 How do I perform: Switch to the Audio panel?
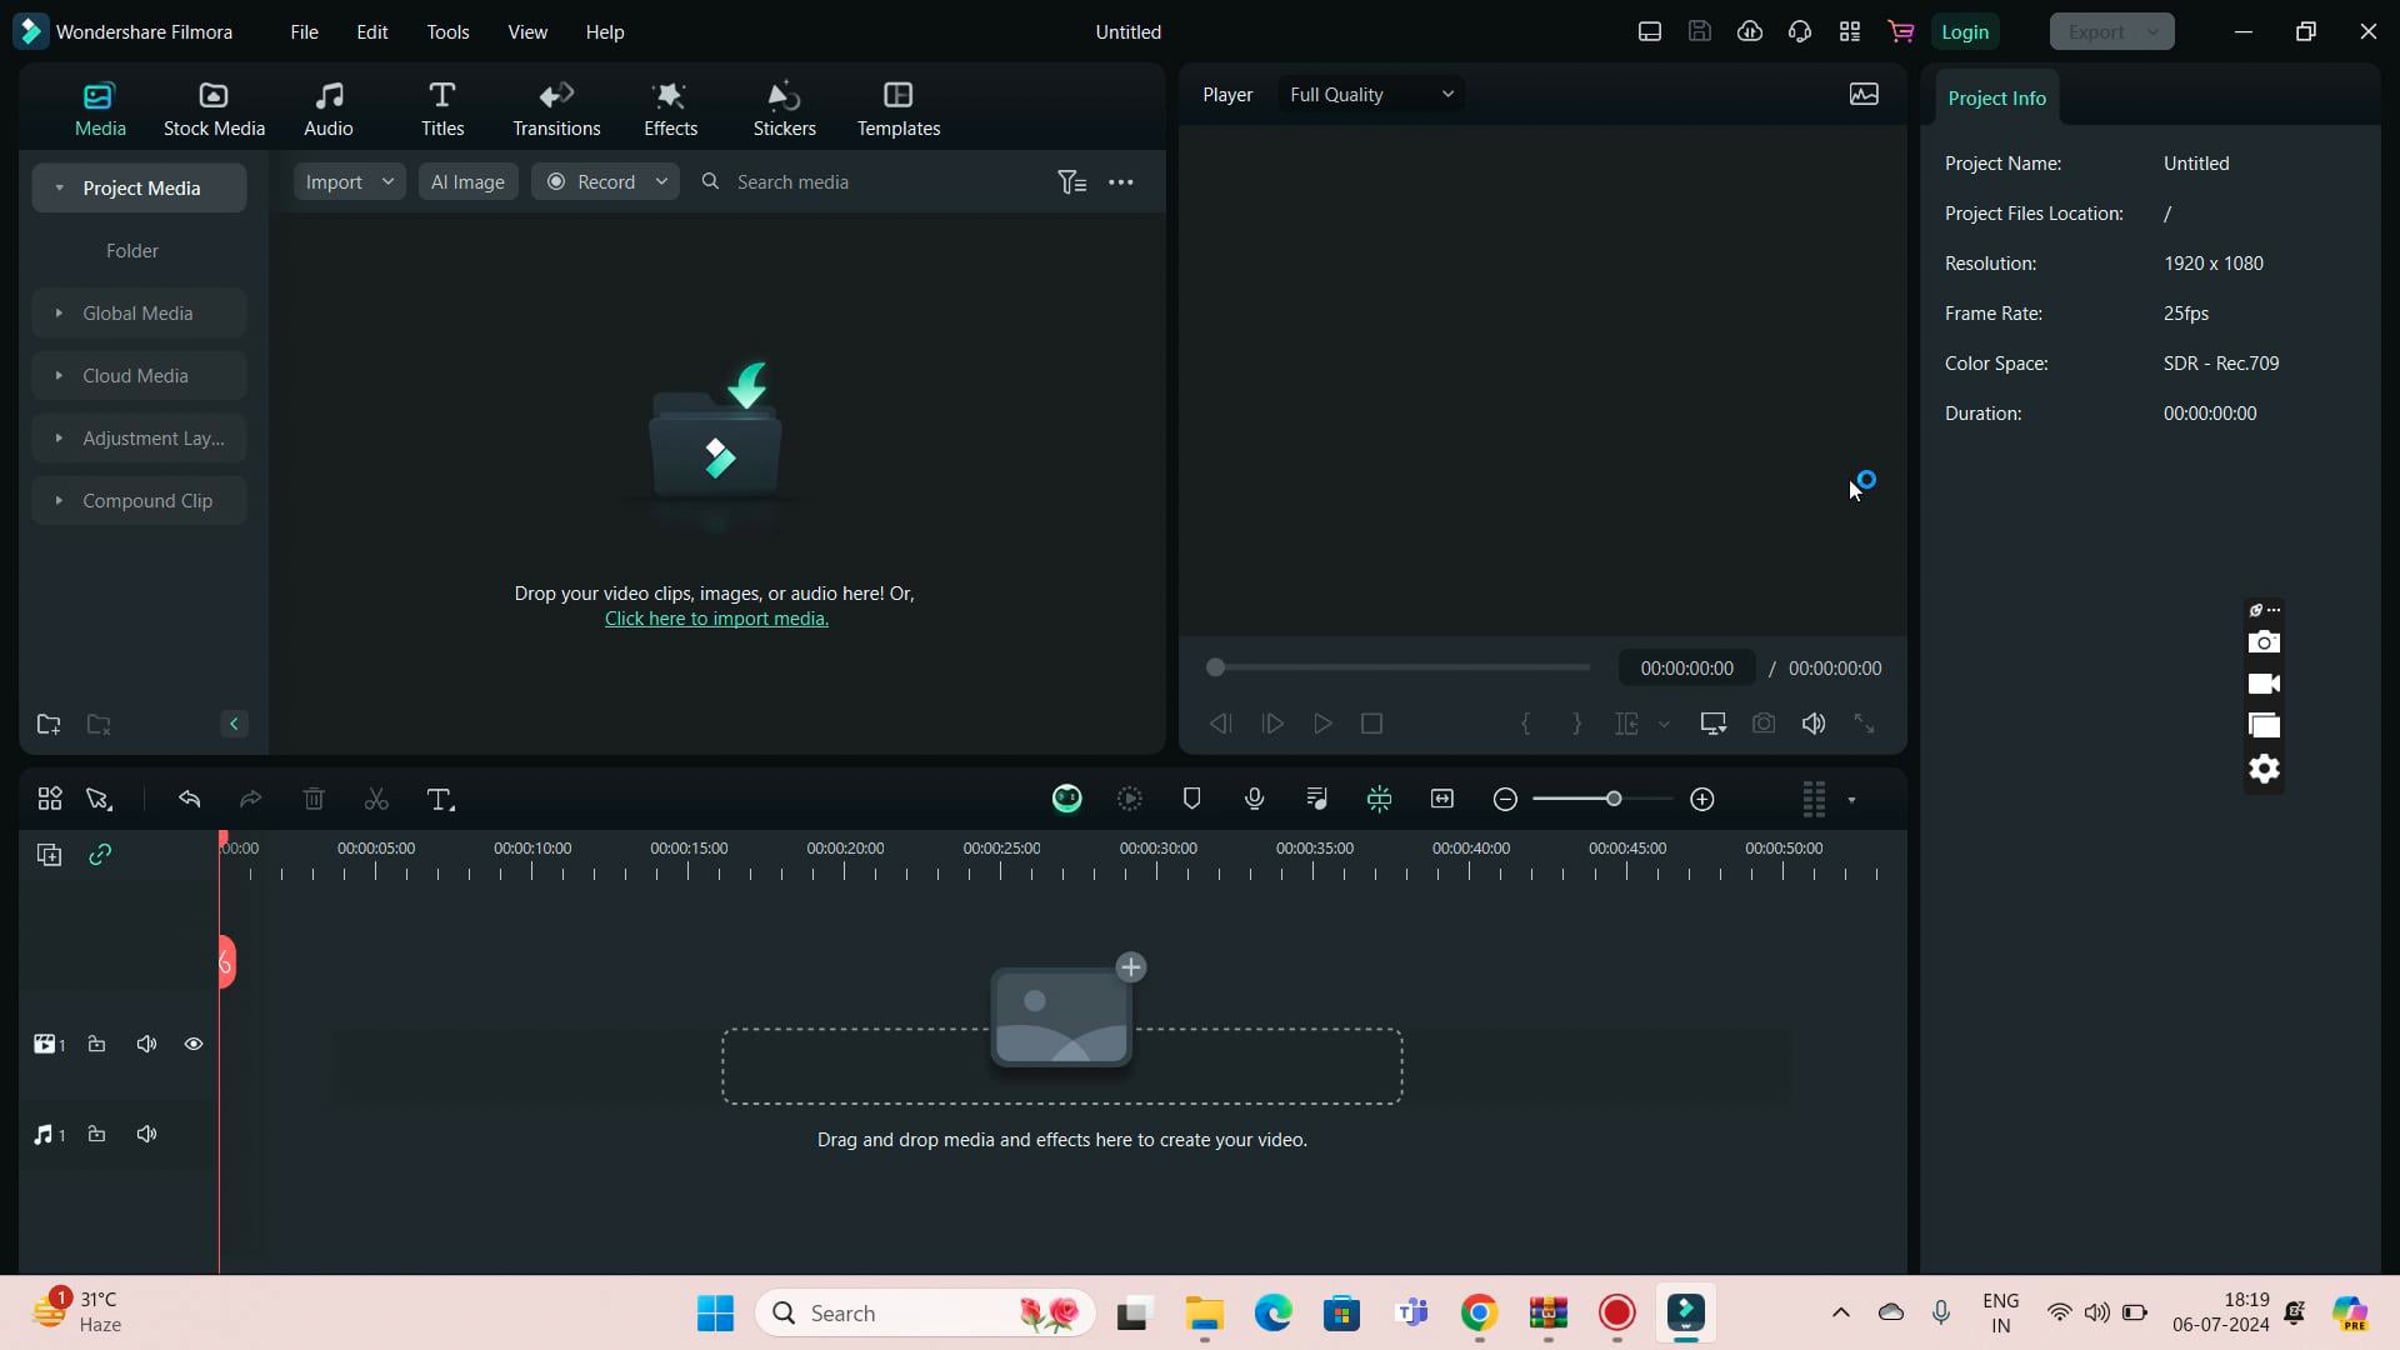tap(328, 107)
